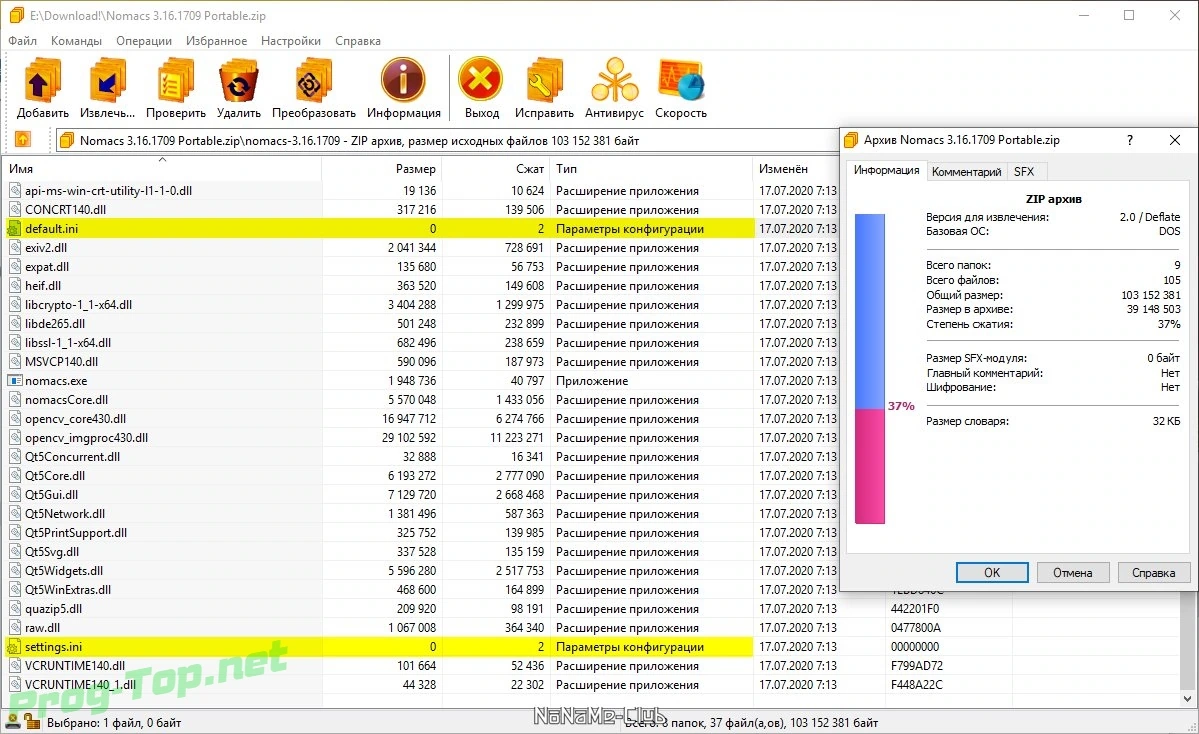Viewport: 1199px width, 734px height.
Task: Select the Qt5PrintSupport.dll file
Action: click(76, 533)
